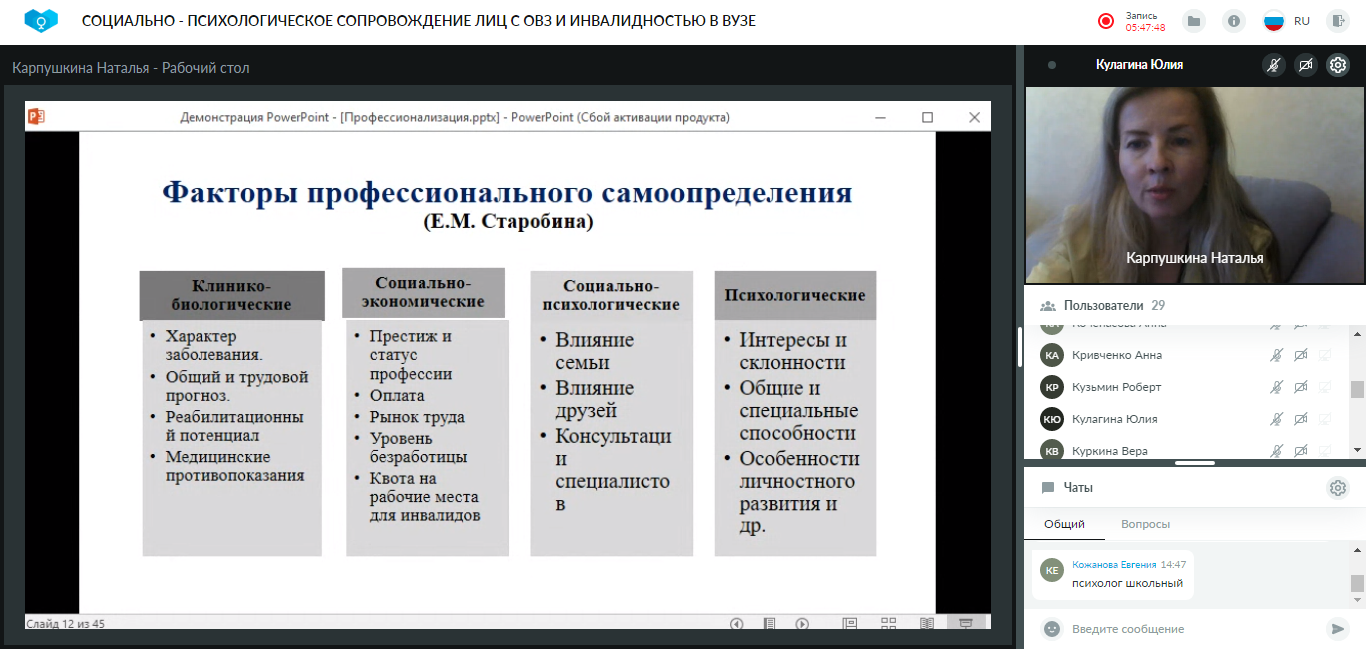Click the users list scrollbar thumb

(x=1357, y=390)
